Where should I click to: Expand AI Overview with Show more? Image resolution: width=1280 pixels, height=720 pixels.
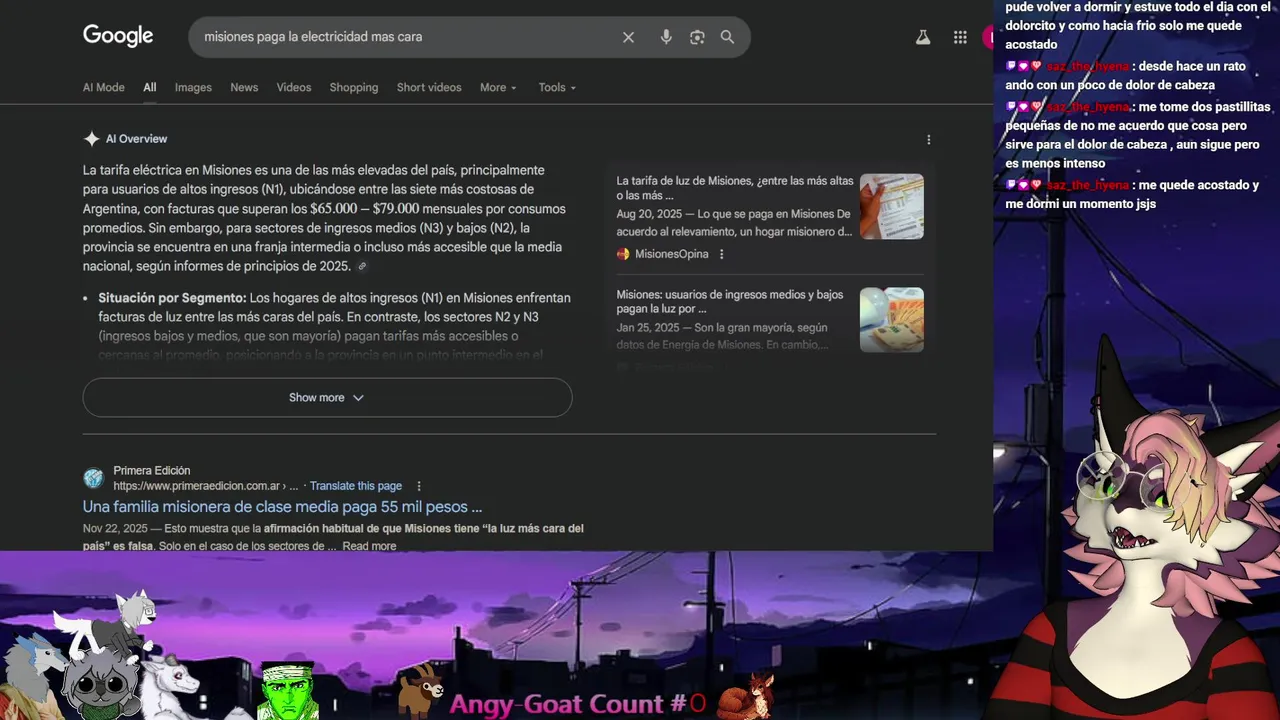[x=327, y=398]
